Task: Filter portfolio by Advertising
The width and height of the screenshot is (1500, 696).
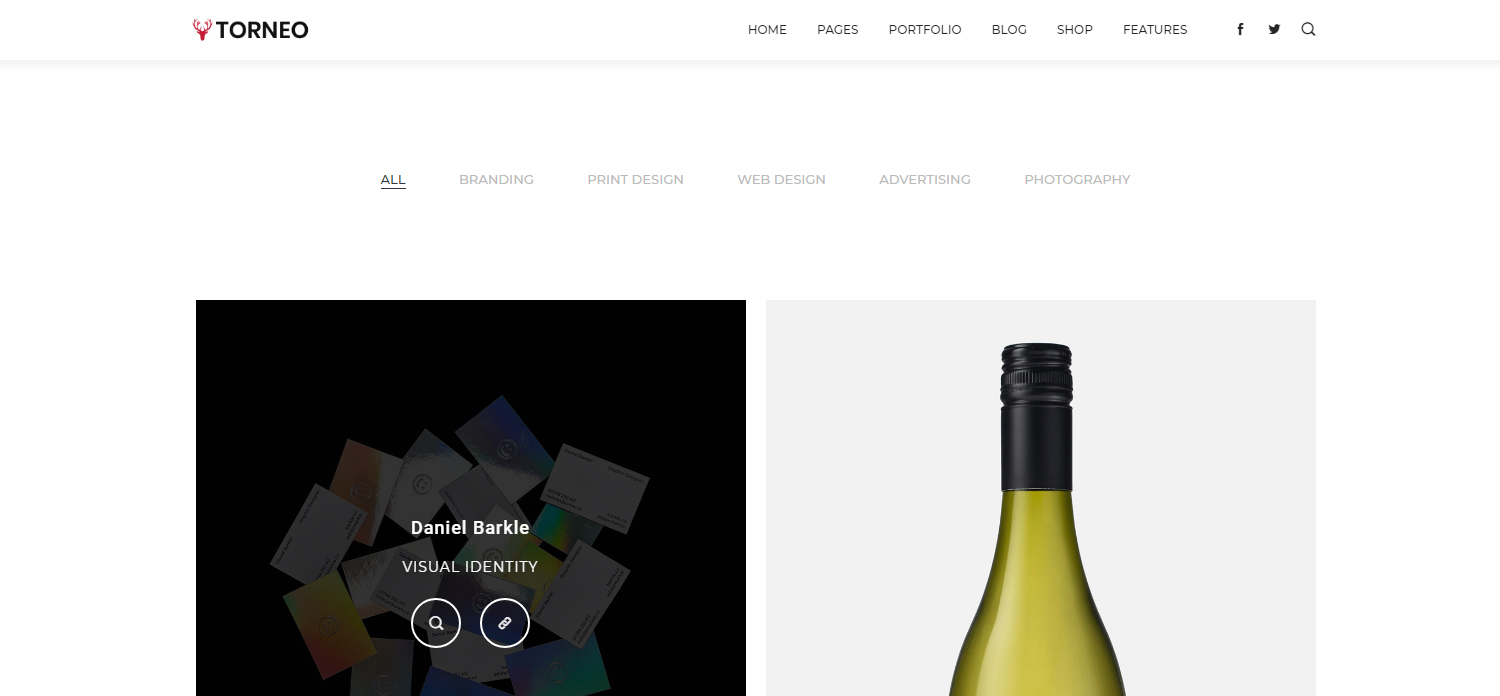Action: pos(925,180)
